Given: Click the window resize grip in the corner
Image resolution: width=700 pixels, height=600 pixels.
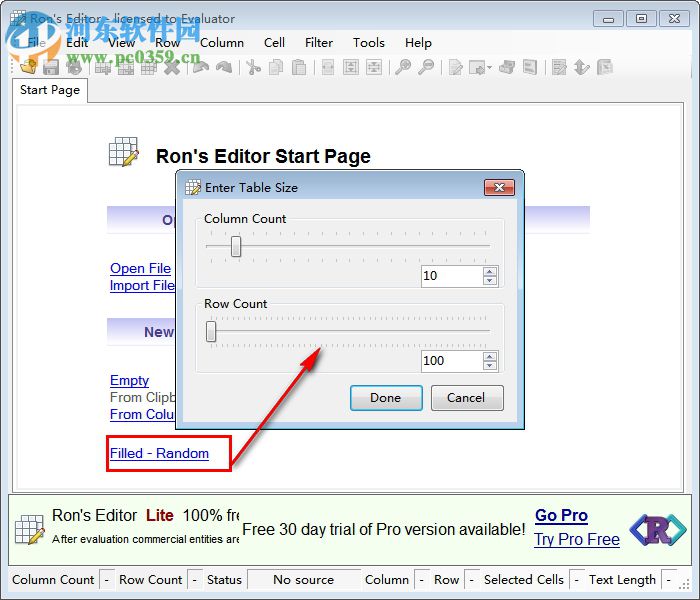Looking at the screenshot, I should tap(684, 584).
